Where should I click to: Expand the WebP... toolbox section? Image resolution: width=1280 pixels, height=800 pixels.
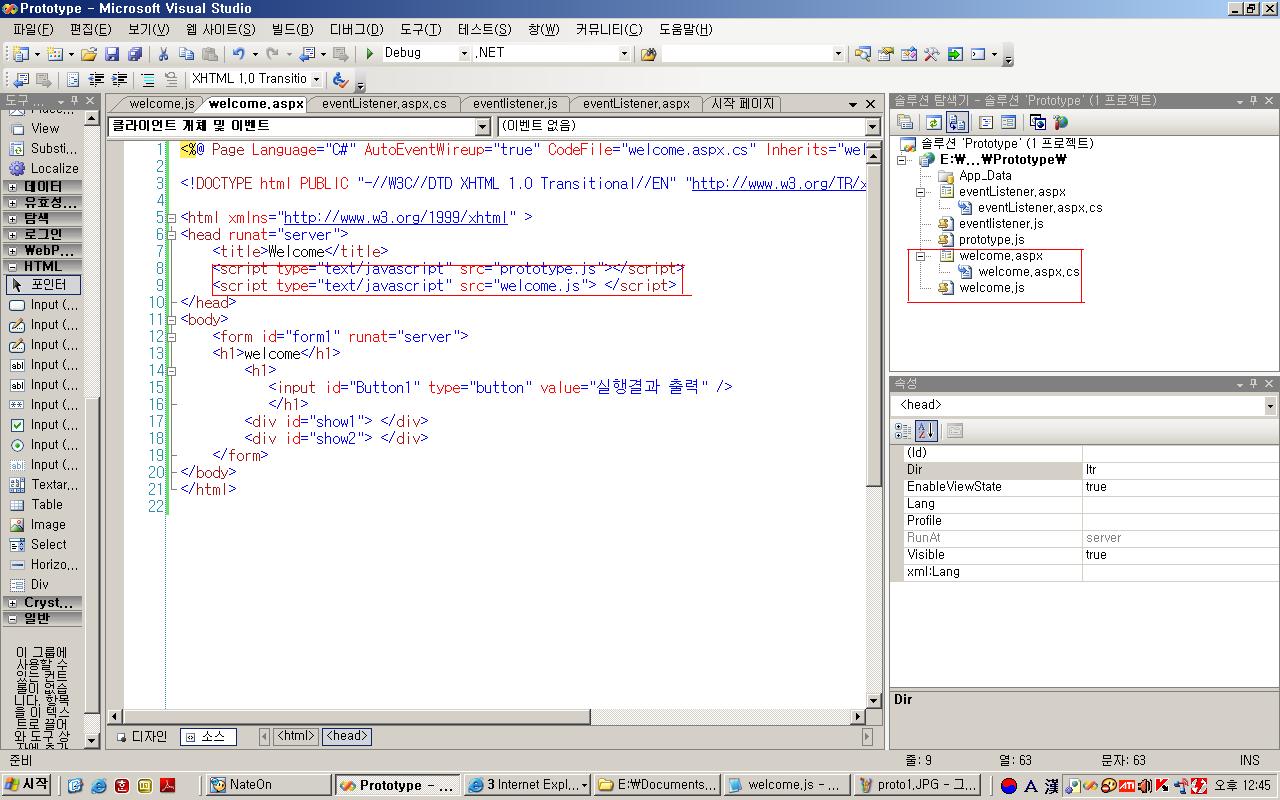pos(12,251)
